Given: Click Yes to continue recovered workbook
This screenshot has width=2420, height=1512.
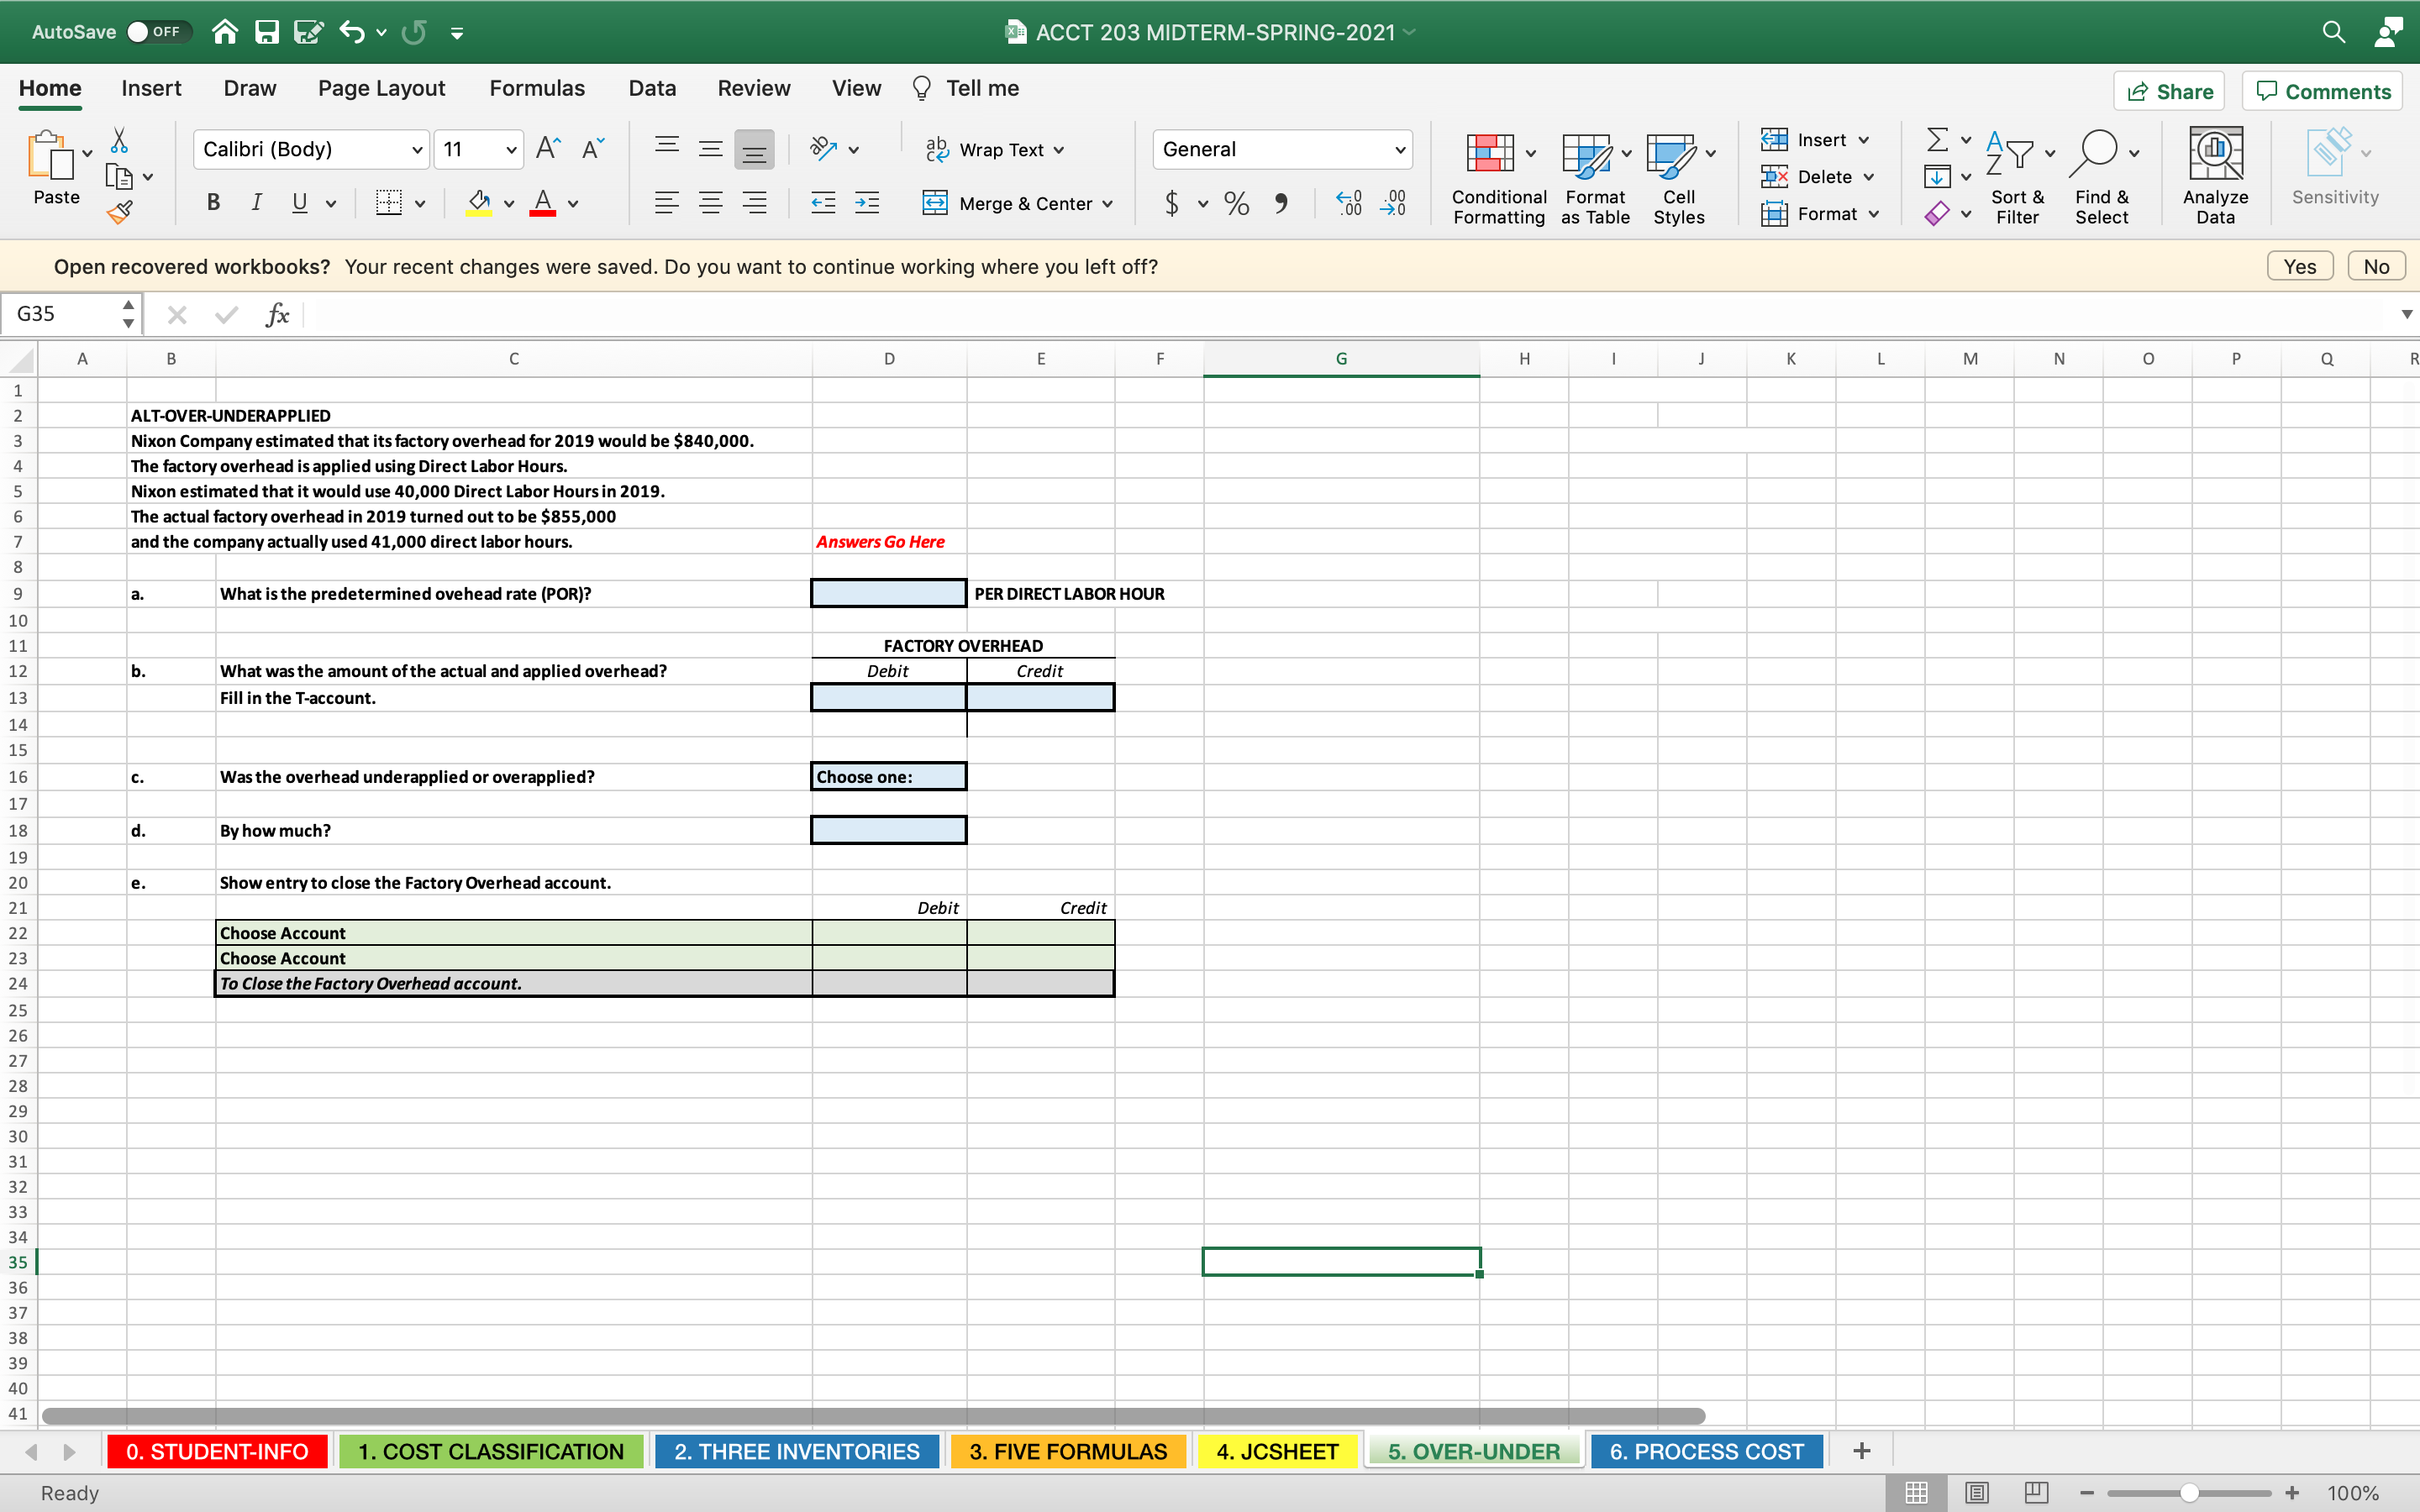Looking at the screenshot, I should pyautogui.click(x=2299, y=265).
